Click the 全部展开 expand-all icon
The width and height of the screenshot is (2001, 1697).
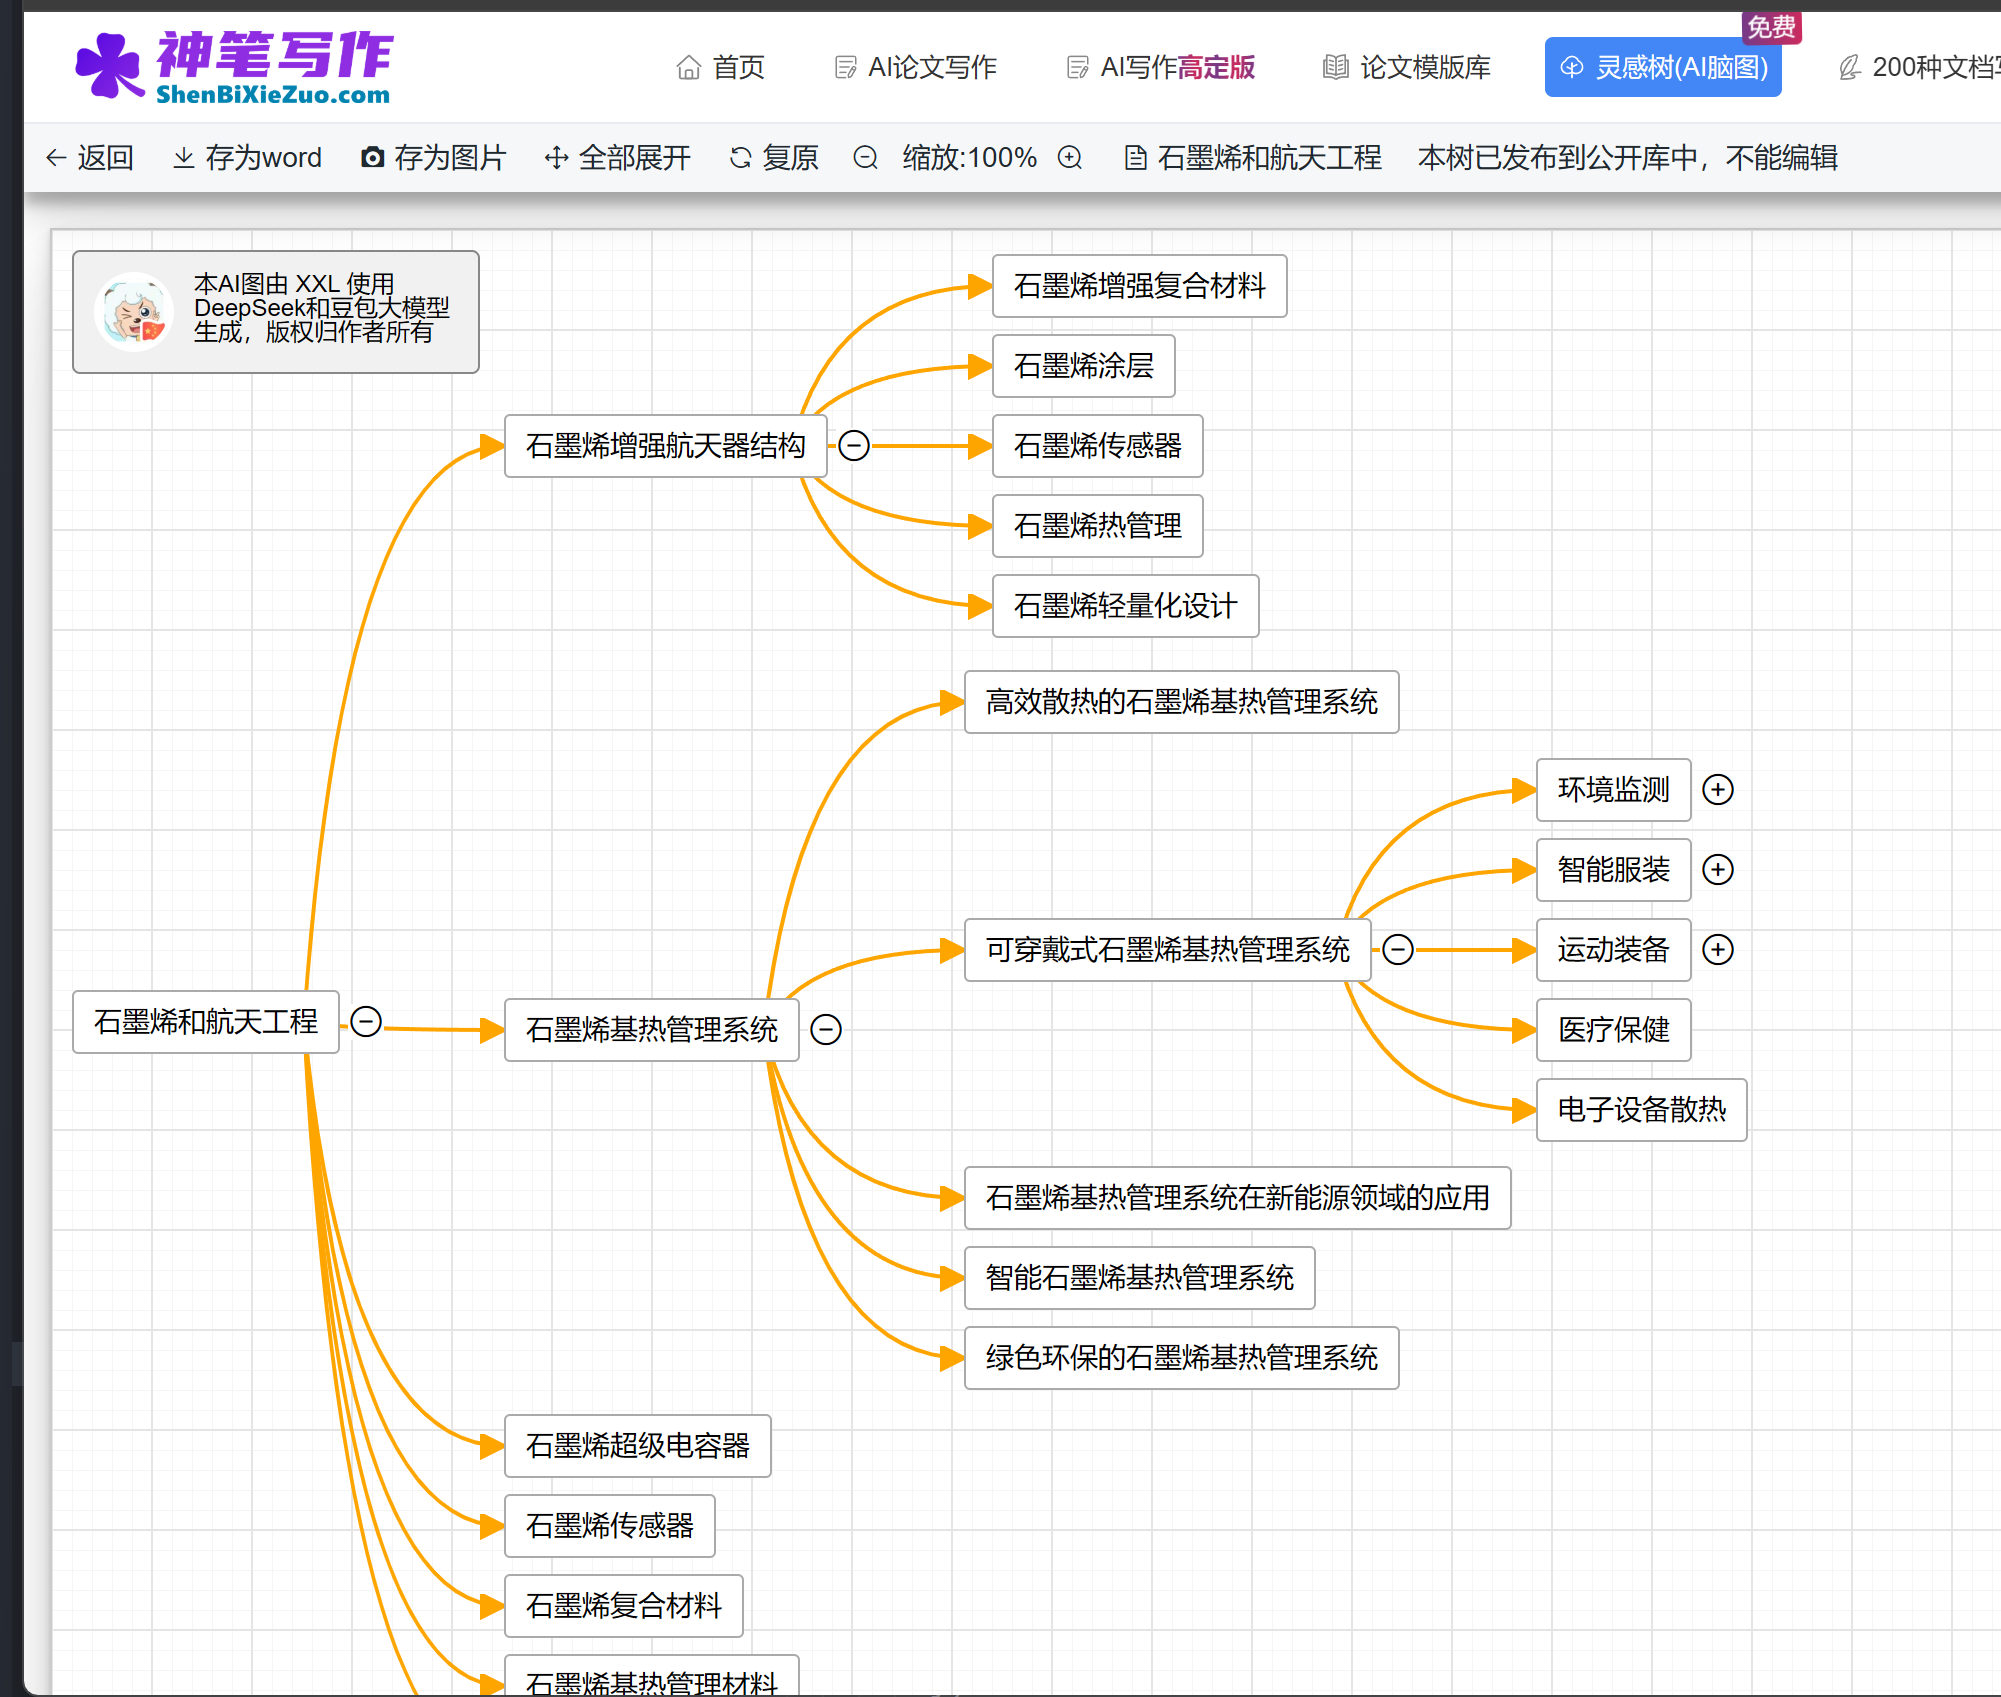coord(556,158)
